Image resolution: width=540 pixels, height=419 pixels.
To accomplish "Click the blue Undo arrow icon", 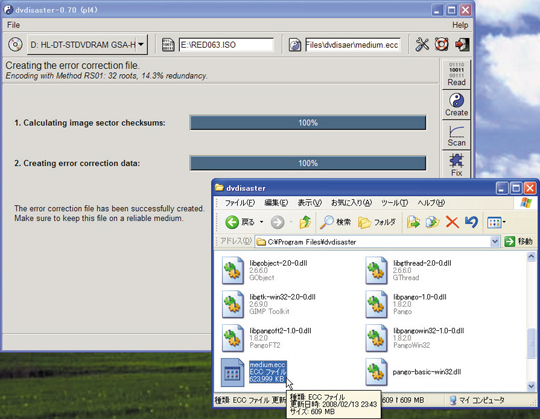I will (471, 222).
